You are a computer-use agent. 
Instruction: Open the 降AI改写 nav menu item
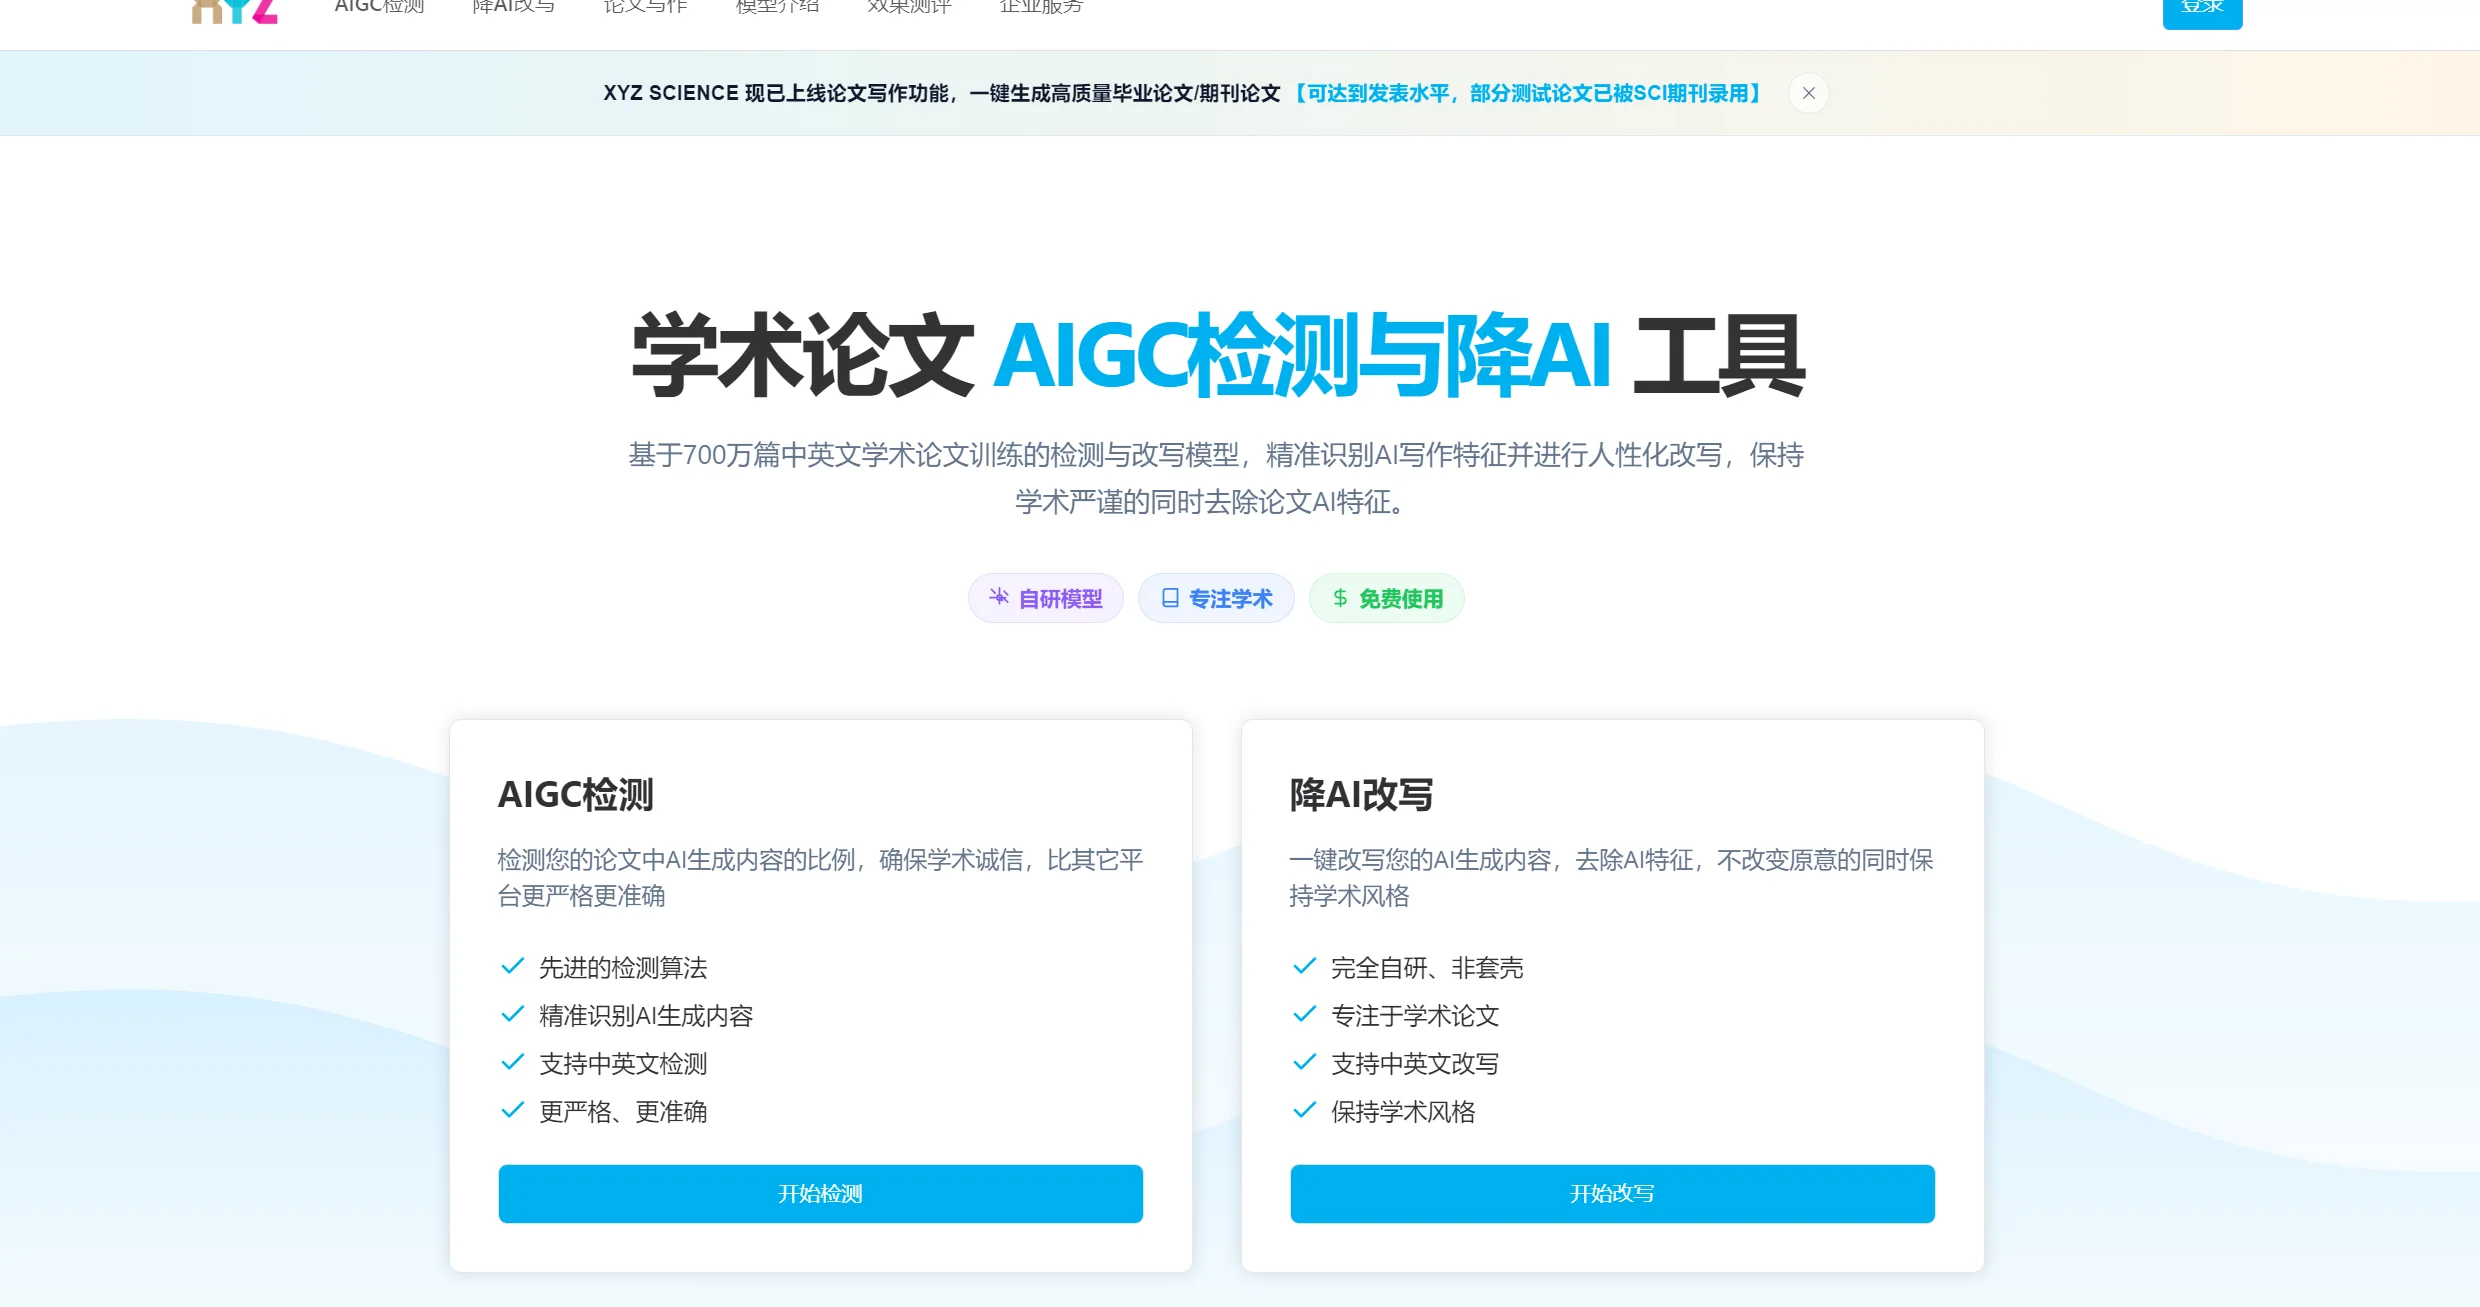(x=513, y=7)
